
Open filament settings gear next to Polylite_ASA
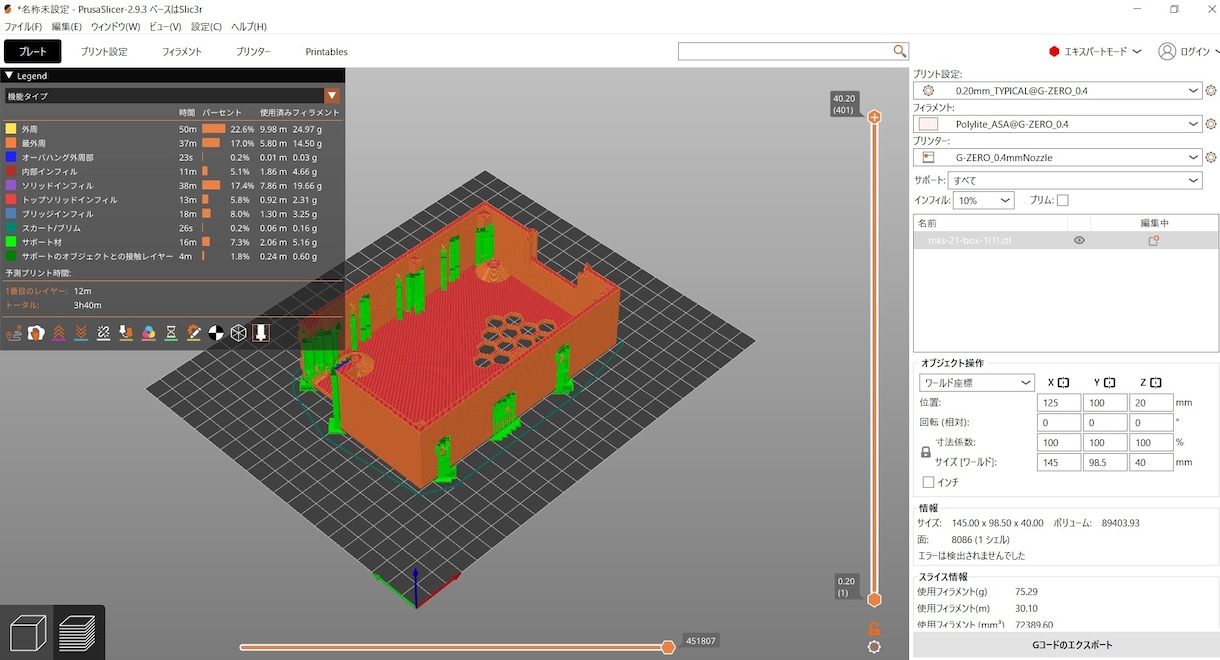[x=1211, y=124]
